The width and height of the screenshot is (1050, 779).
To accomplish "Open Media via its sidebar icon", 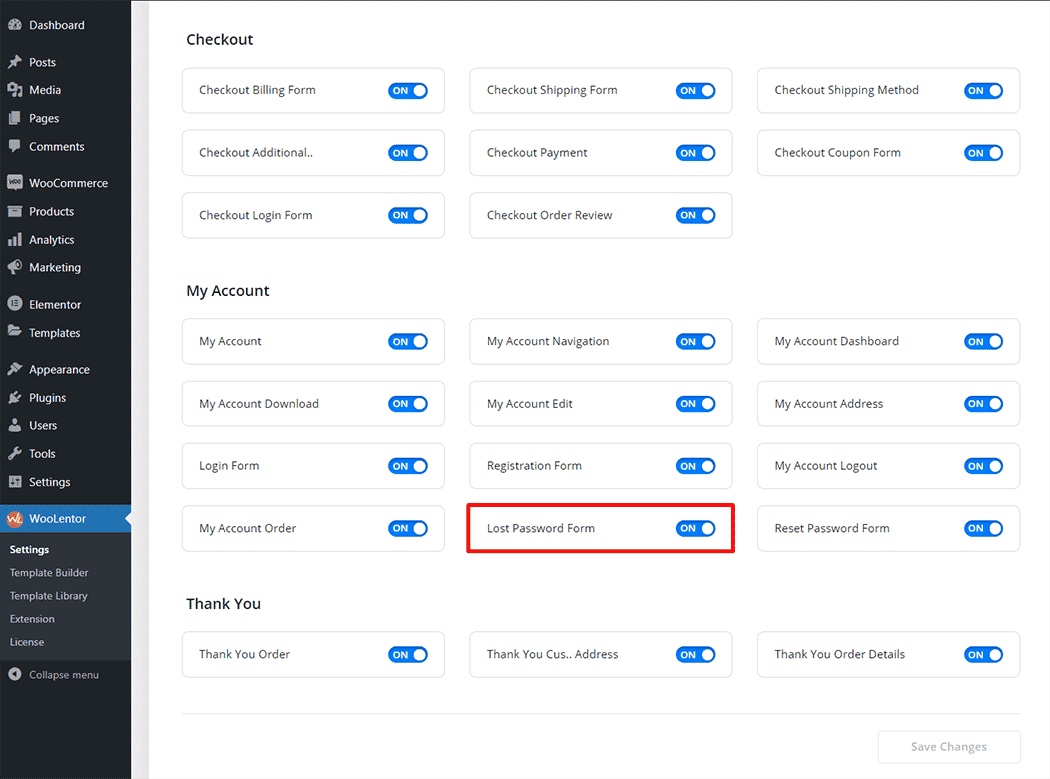I will 15,90.
